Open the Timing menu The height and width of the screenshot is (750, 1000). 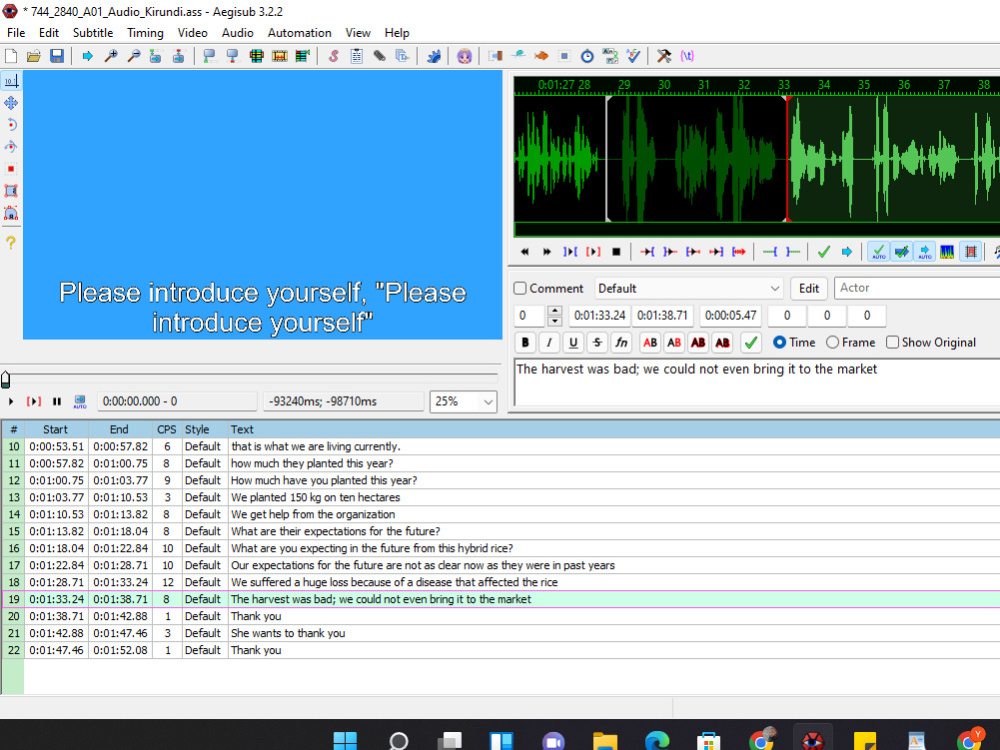point(145,33)
